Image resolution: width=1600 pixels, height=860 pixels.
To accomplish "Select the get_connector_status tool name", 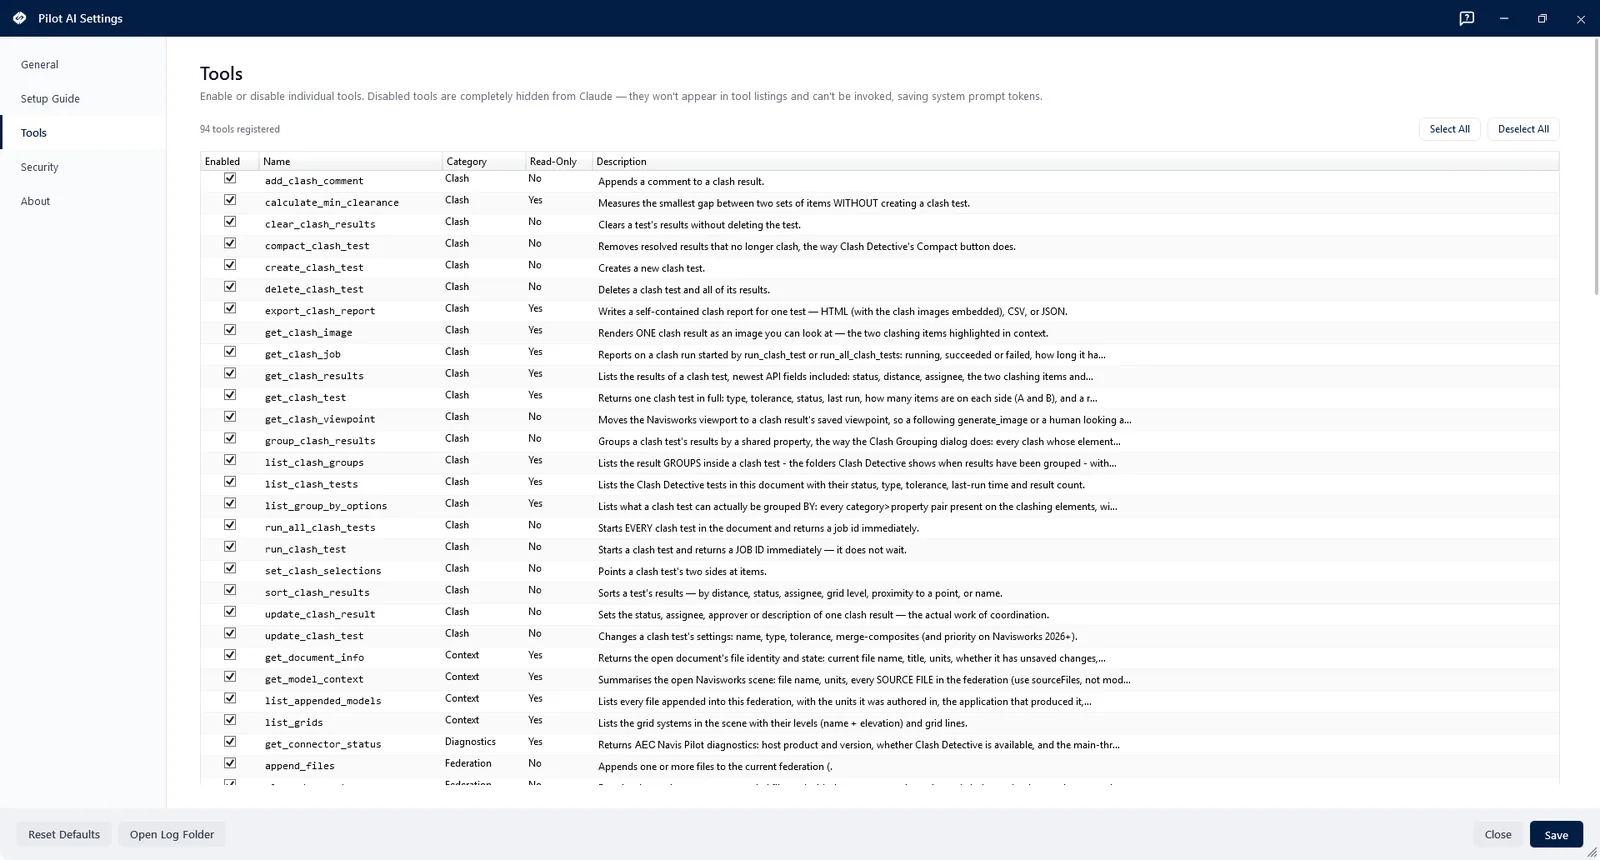I will 323,744.
